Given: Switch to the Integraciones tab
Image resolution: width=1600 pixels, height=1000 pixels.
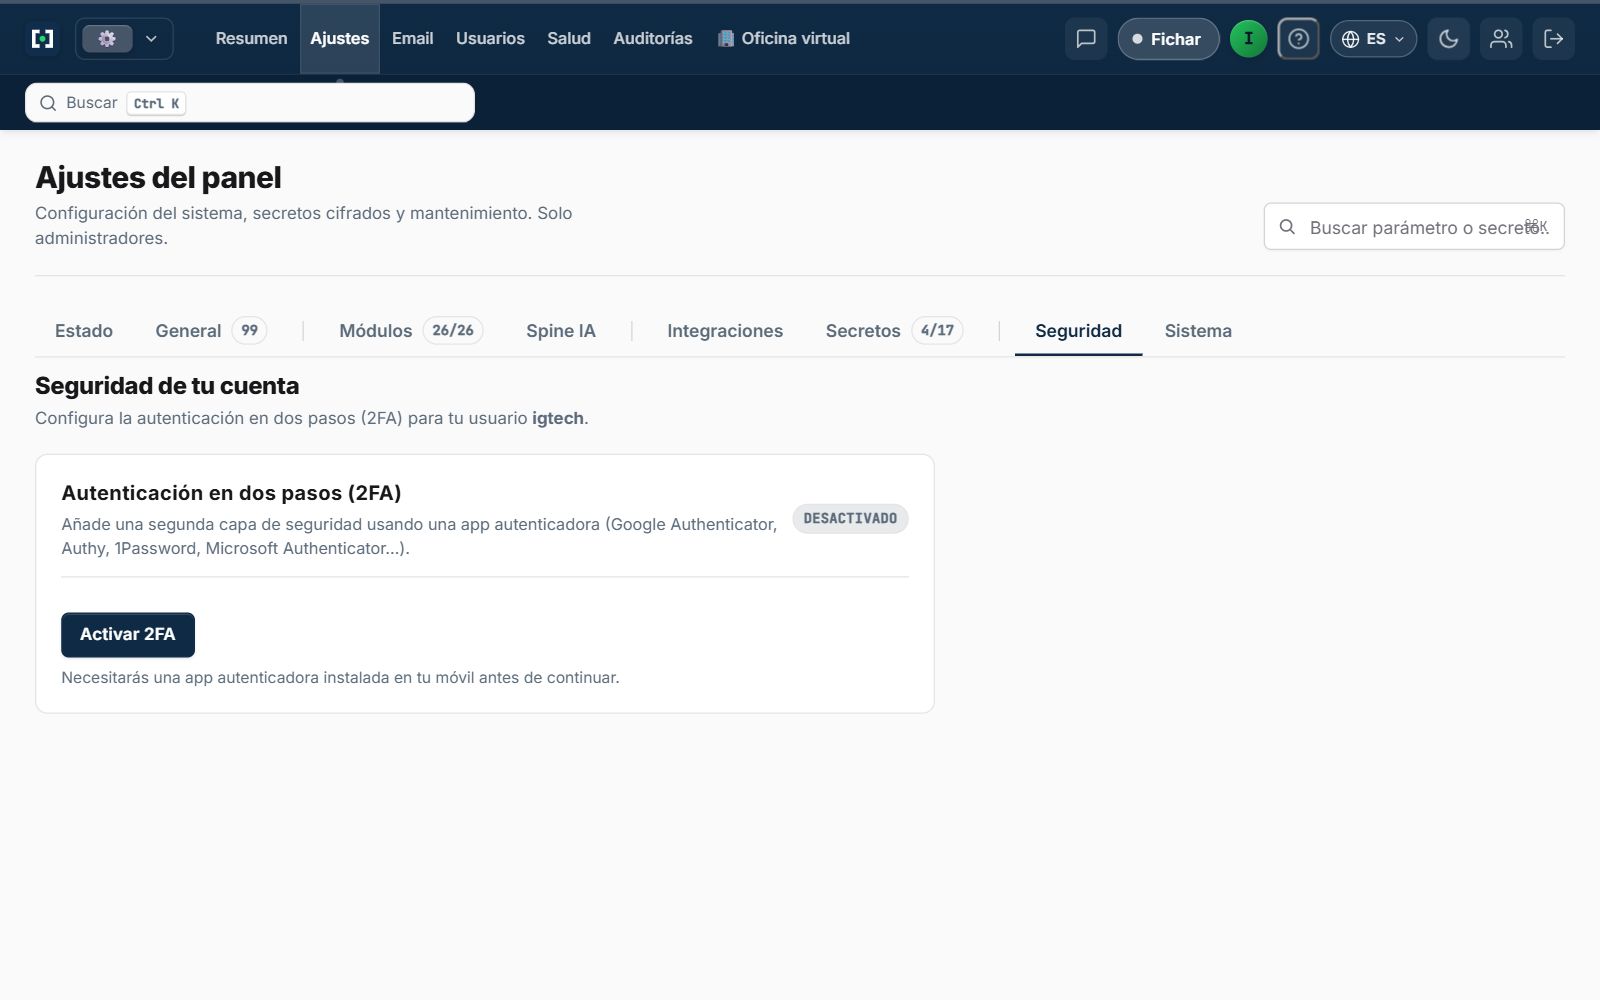Looking at the screenshot, I should point(725,331).
